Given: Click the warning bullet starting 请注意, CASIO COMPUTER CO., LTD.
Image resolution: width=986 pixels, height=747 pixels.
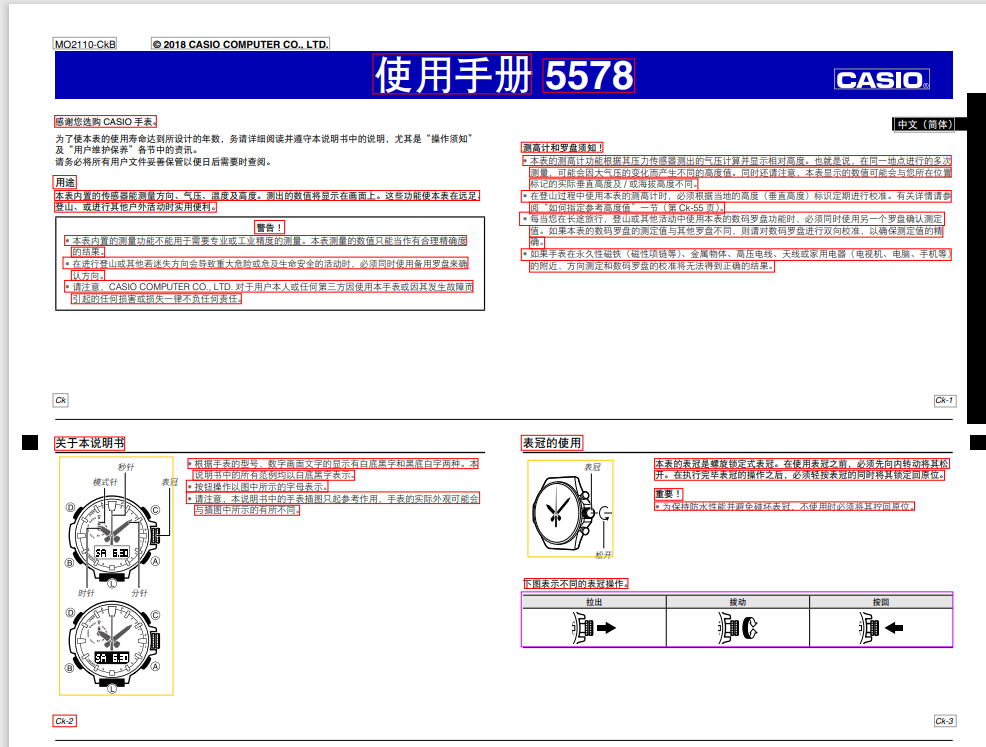Looking at the screenshot, I should [x=269, y=292].
